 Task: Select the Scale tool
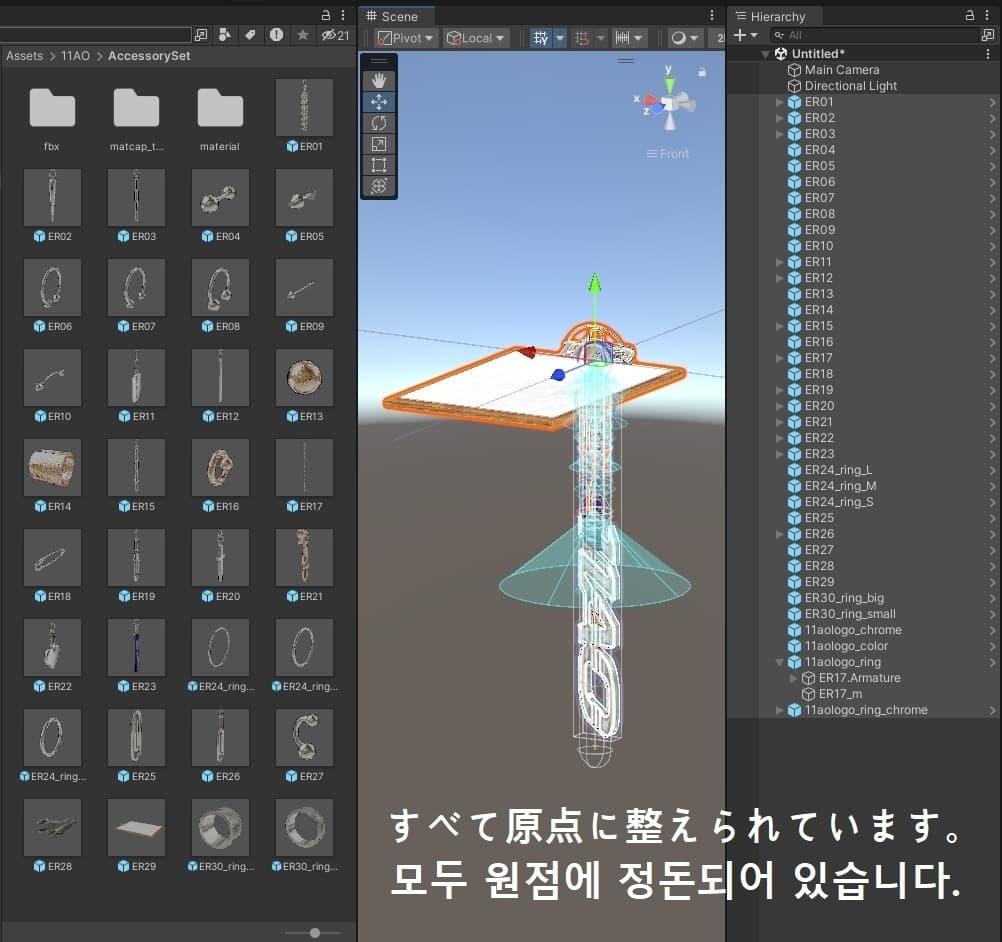tap(379, 144)
